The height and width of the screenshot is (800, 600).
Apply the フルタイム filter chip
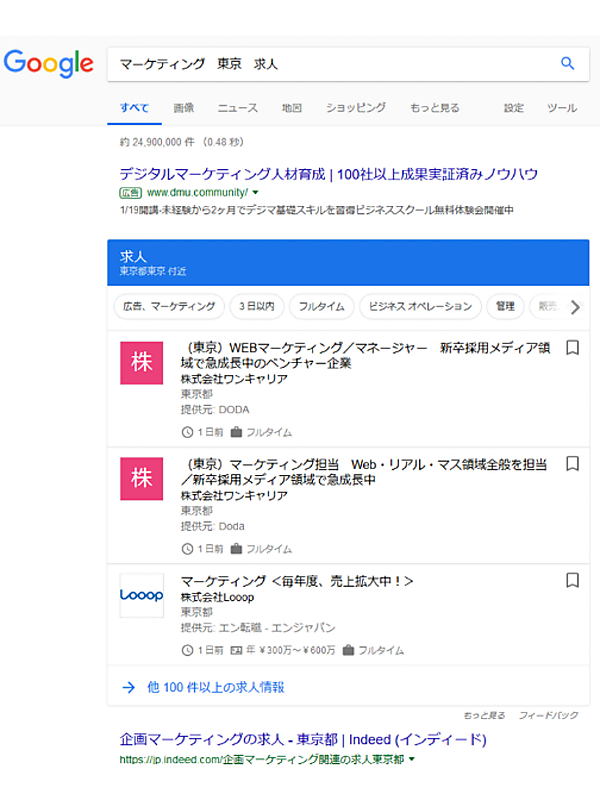[321, 306]
